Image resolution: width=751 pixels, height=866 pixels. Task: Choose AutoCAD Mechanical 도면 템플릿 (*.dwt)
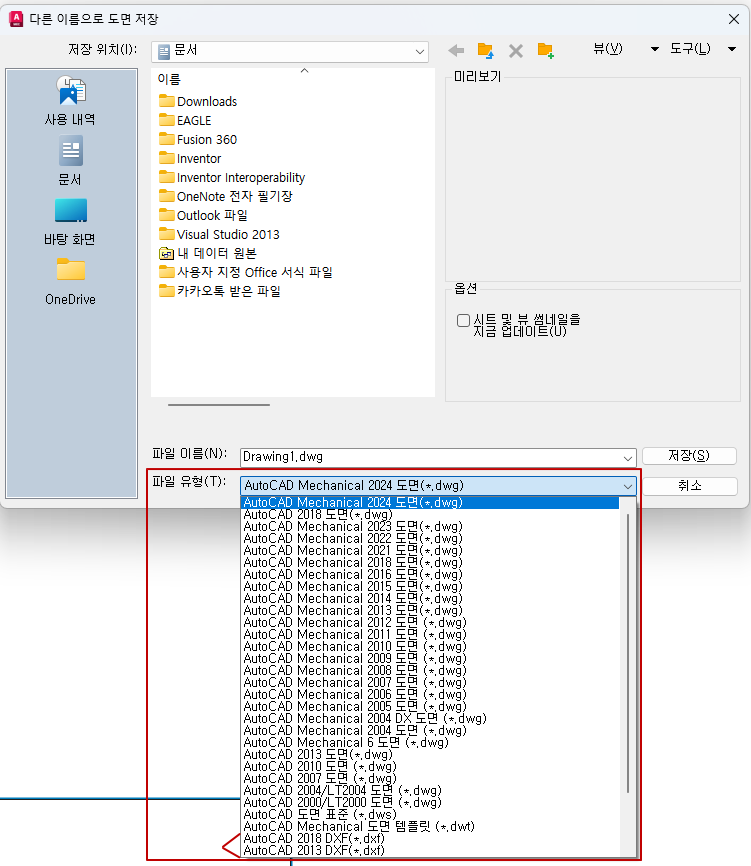[x=430, y=827]
